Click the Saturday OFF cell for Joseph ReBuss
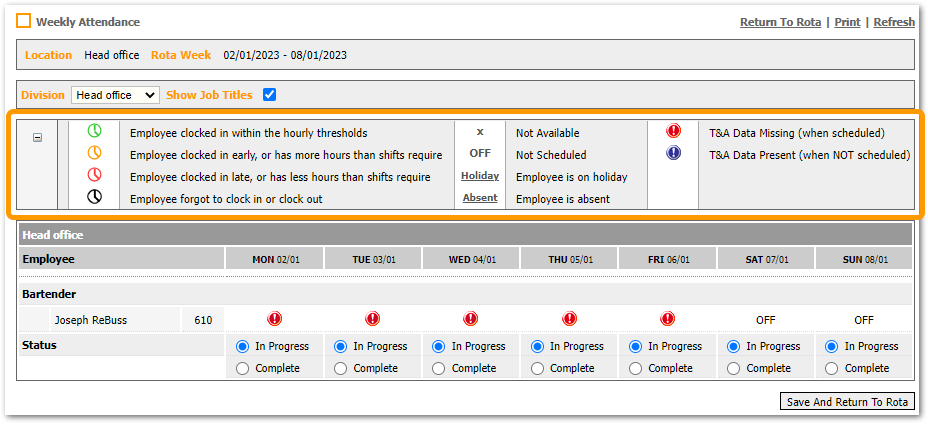This screenshot has width=928, height=424. (x=766, y=320)
